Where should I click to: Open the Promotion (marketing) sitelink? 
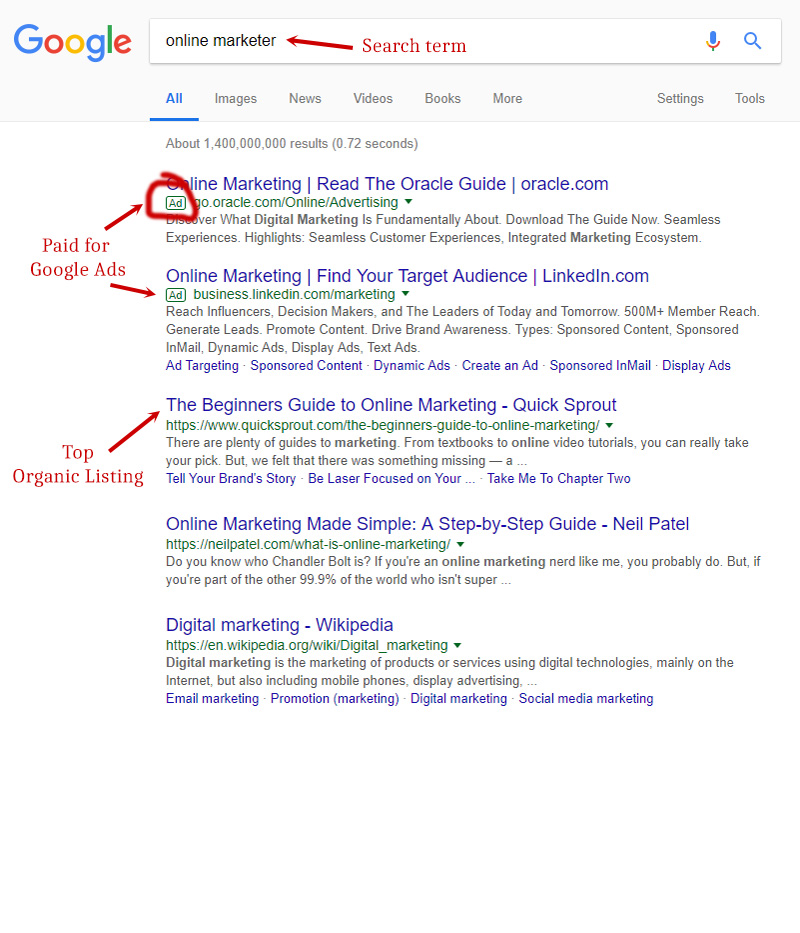[335, 699]
